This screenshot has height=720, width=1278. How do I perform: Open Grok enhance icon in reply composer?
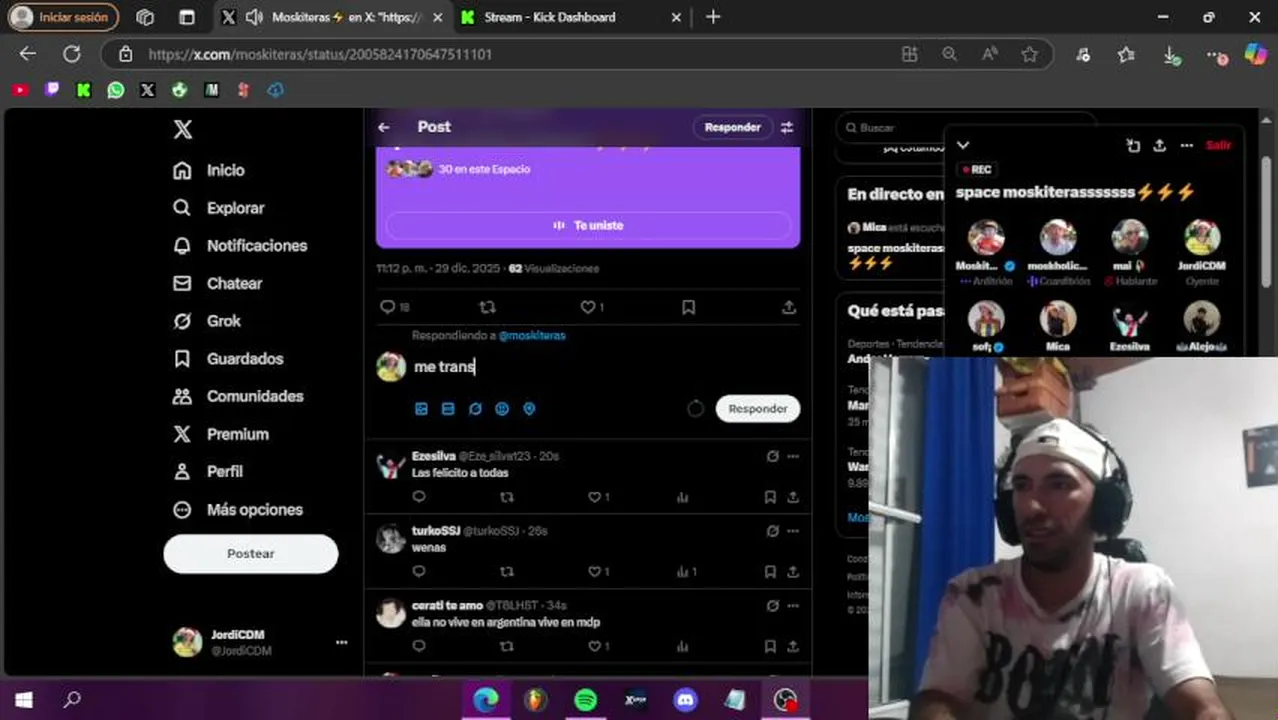pyautogui.click(x=475, y=409)
